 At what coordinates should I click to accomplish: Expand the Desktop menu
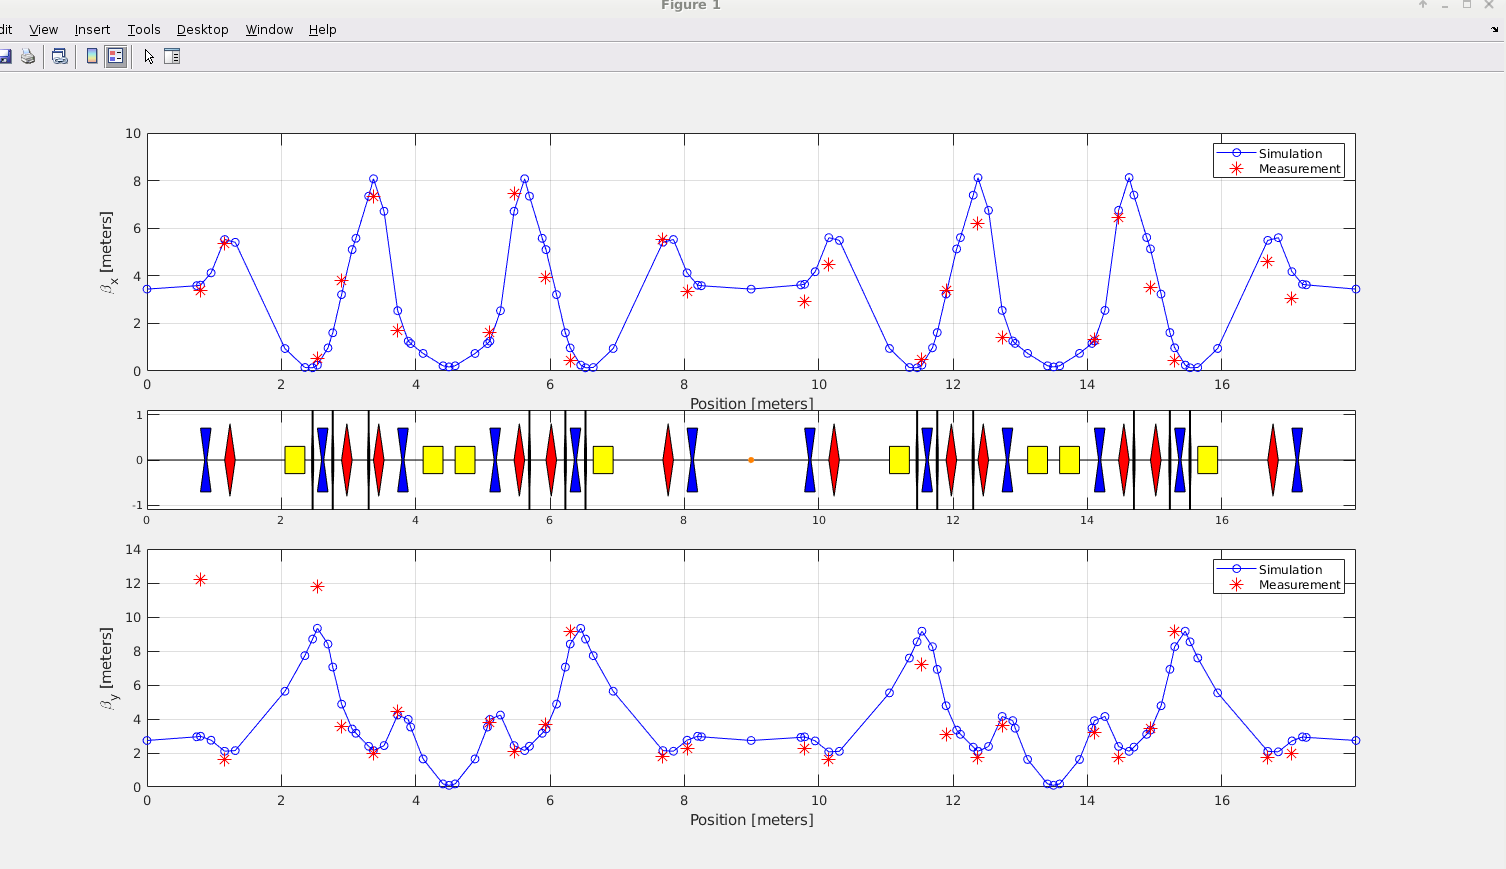pyautogui.click(x=202, y=29)
